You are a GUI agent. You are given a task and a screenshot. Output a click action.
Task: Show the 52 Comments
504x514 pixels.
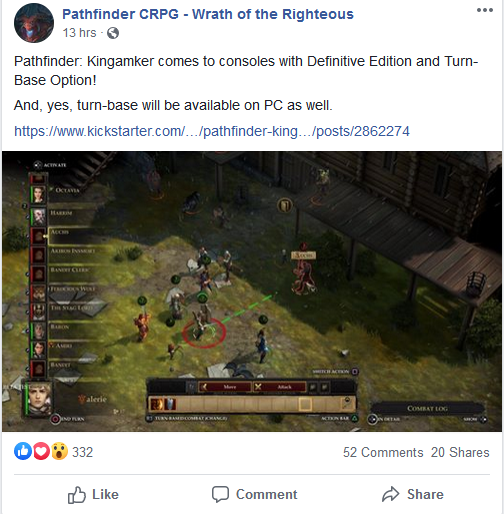383,452
